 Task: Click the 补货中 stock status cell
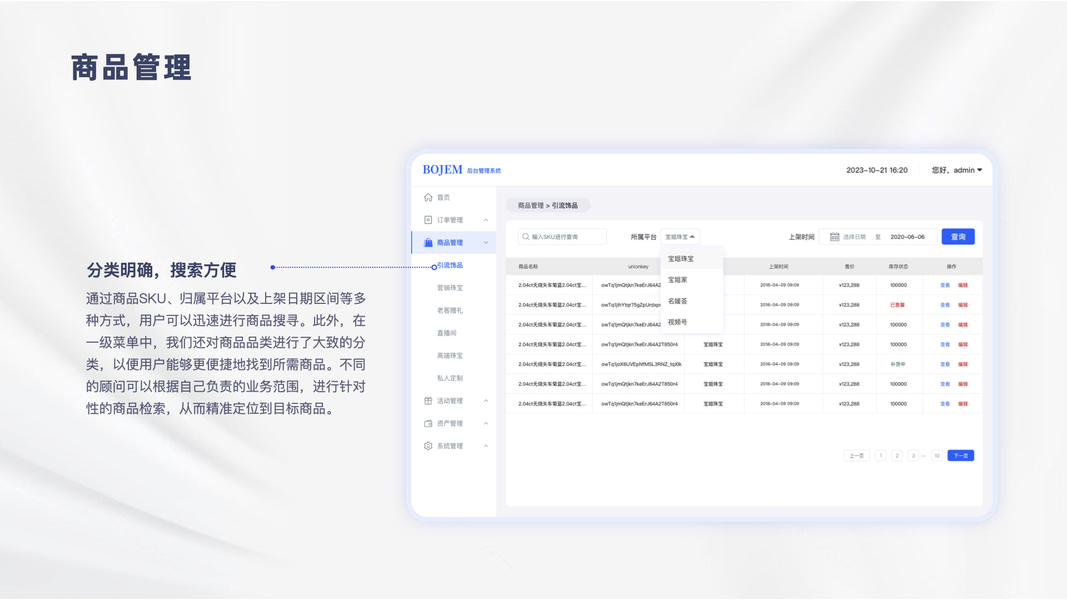898,364
